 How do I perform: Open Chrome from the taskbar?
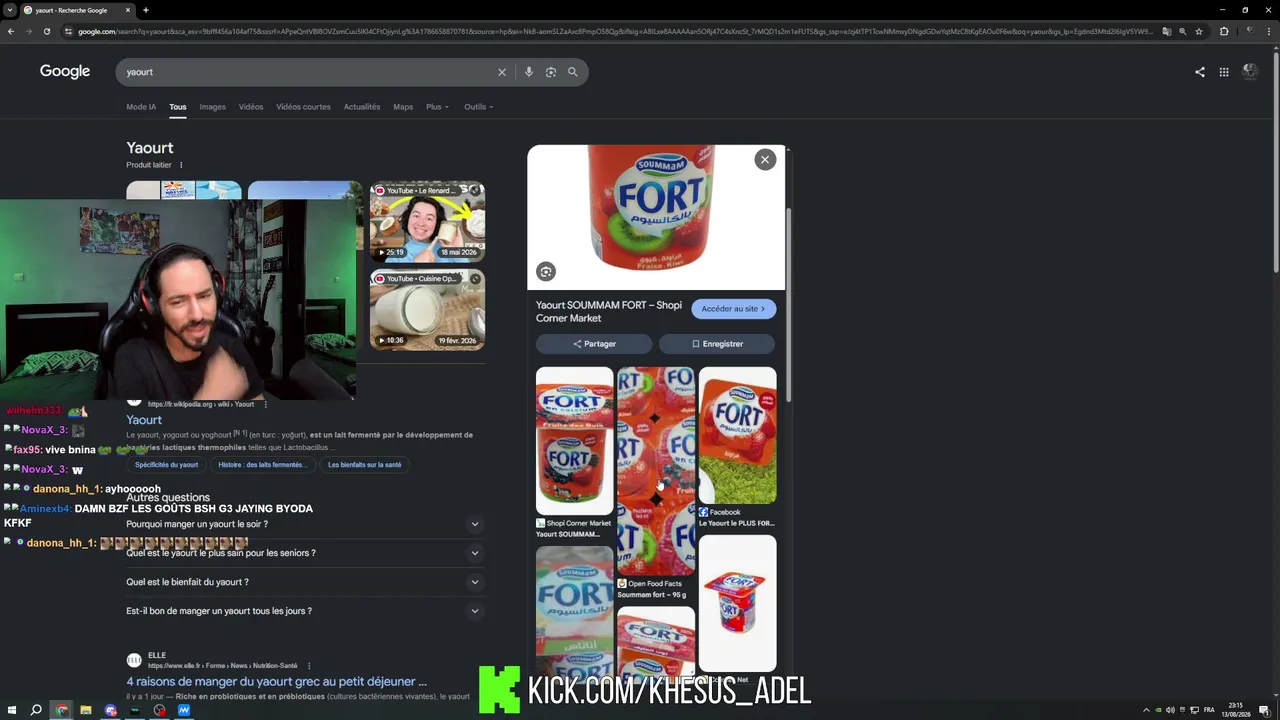61,710
